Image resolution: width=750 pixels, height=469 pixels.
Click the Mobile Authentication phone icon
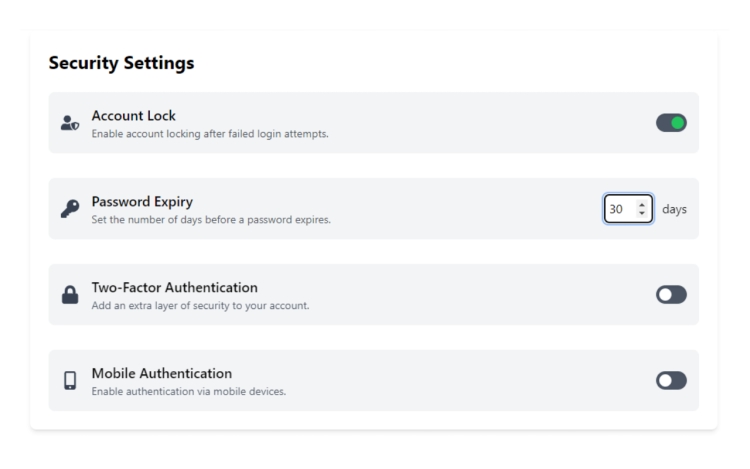click(70, 381)
